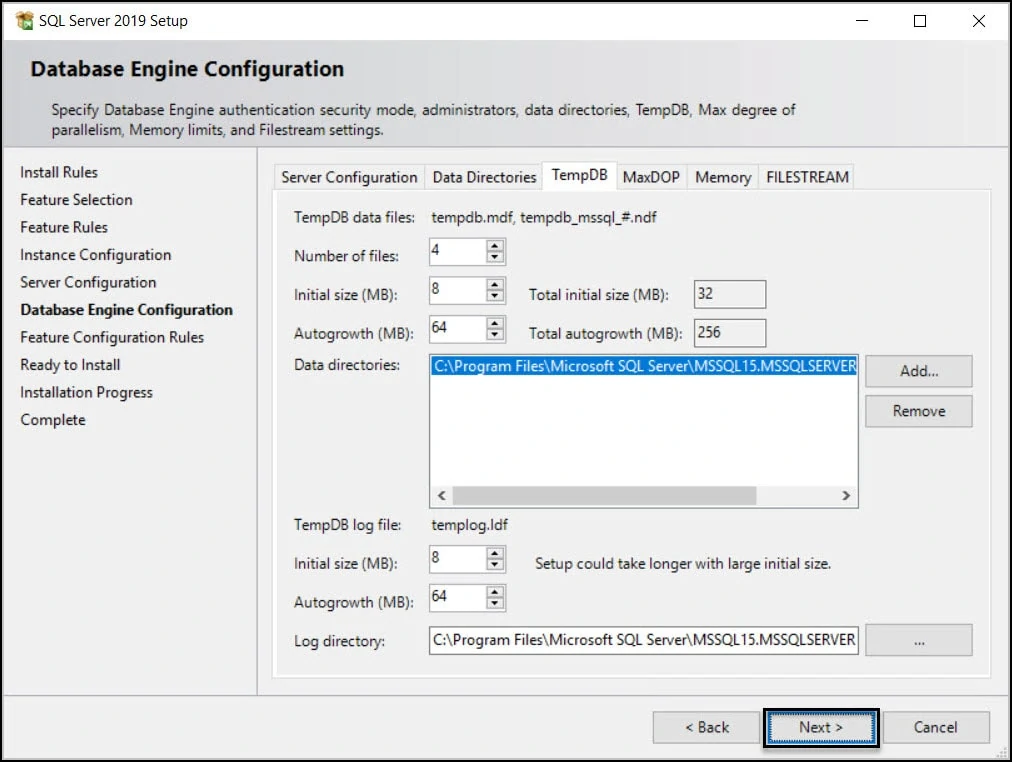Increase log file Autogrowth up arrow
The height and width of the screenshot is (762, 1012).
coord(495,592)
